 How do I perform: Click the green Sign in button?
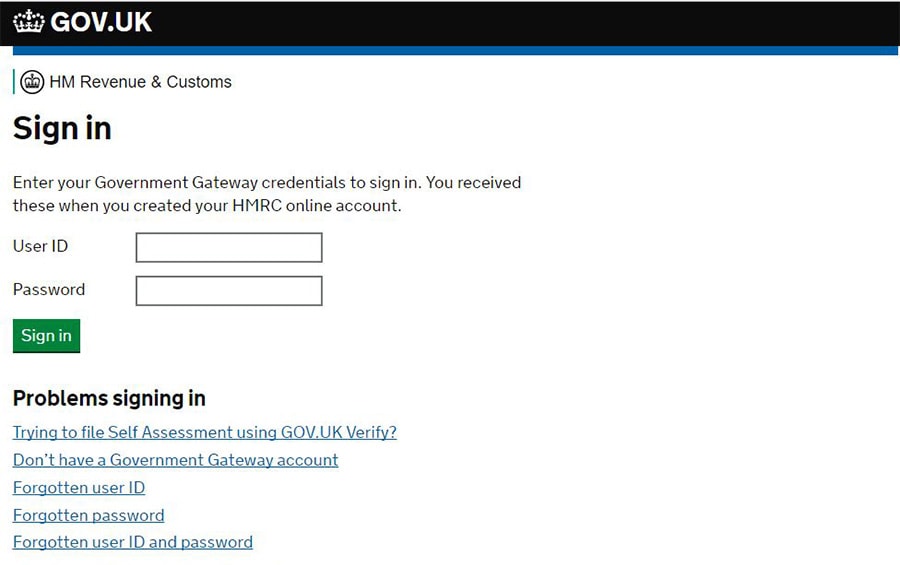click(46, 336)
